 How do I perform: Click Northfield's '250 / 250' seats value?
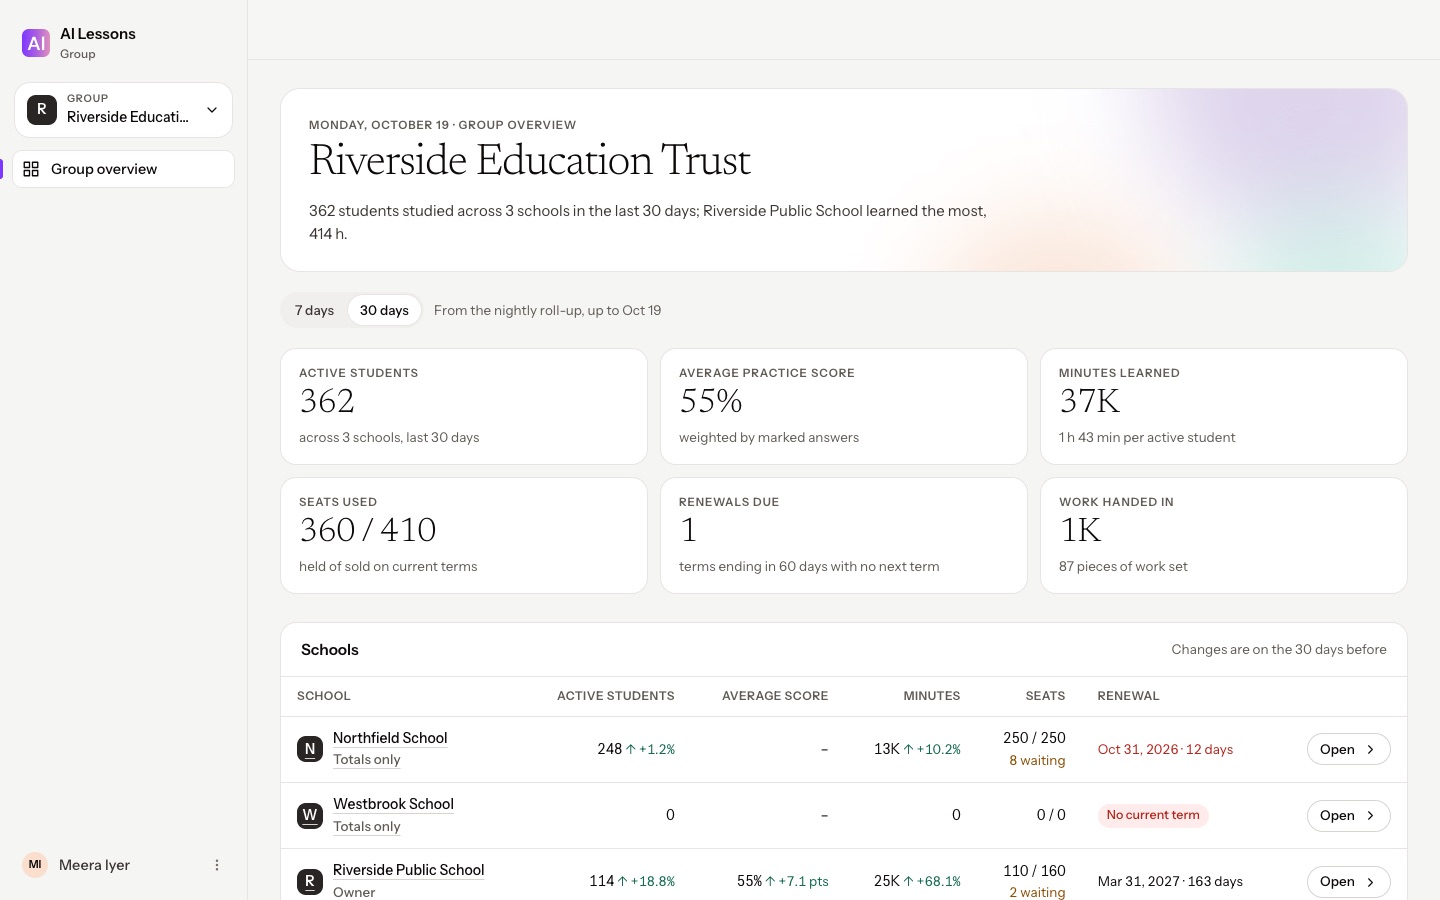click(1034, 738)
